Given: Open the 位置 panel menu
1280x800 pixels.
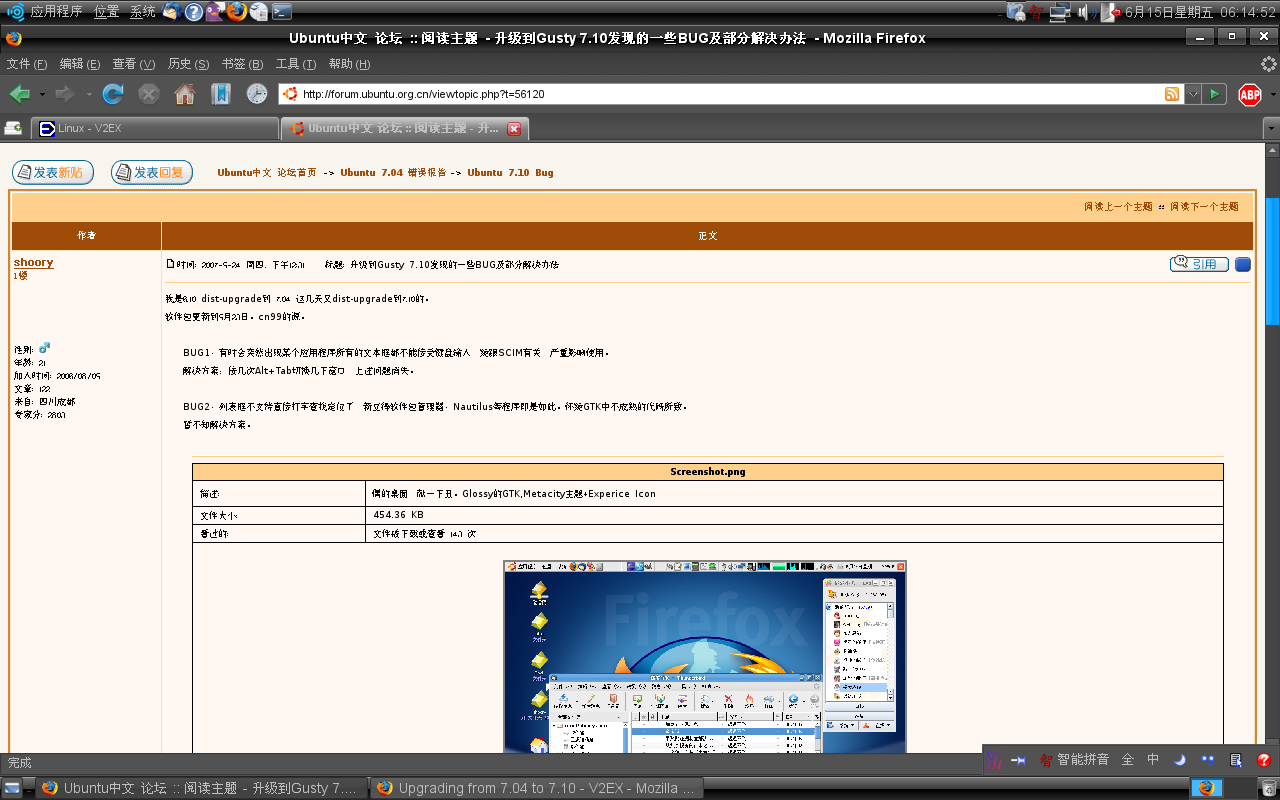Looking at the screenshot, I should coord(106,11).
